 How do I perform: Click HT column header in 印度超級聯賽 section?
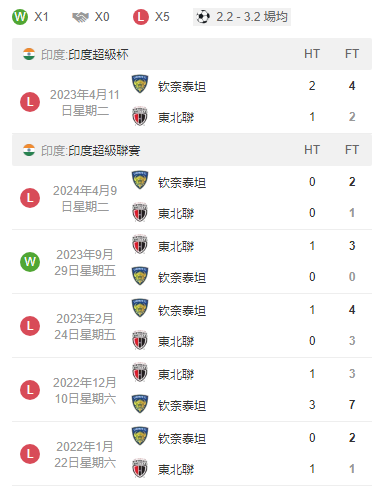(x=312, y=150)
